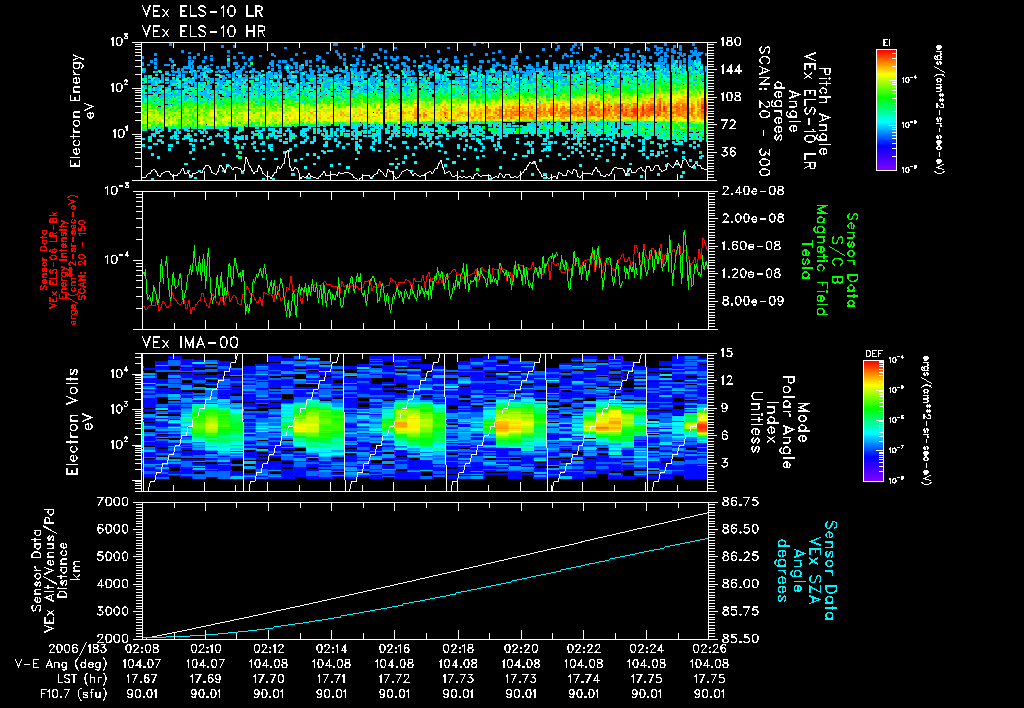Click the Polar Angle Index axis label
The image size is (1024, 708).
[772, 422]
